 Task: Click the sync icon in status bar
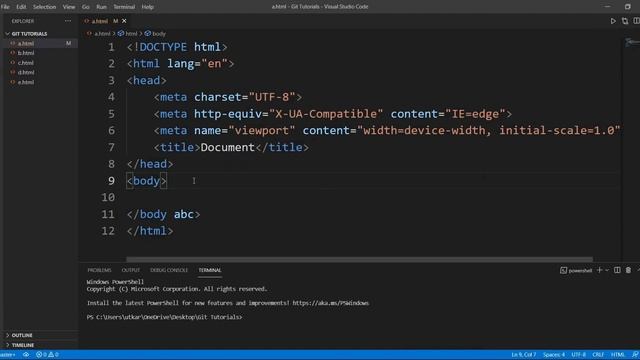(x=26, y=355)
